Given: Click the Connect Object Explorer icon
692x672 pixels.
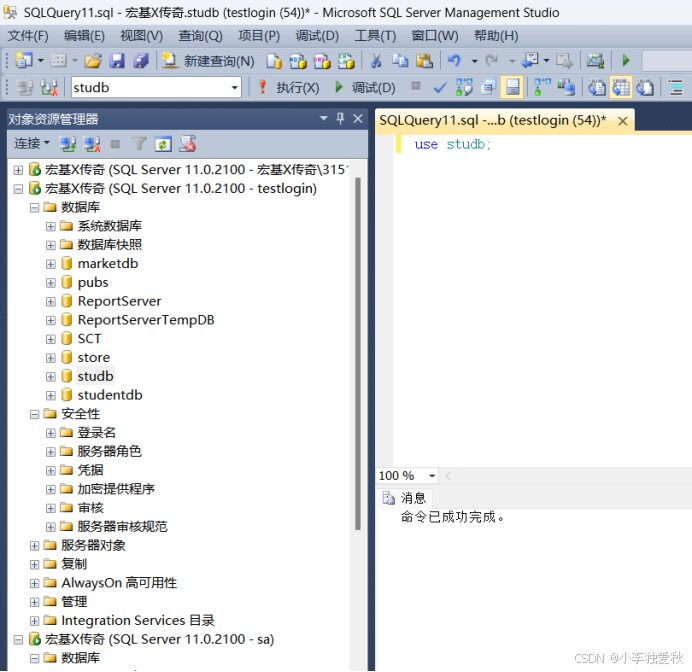Looking at the screenshot, I should [68, 144].
